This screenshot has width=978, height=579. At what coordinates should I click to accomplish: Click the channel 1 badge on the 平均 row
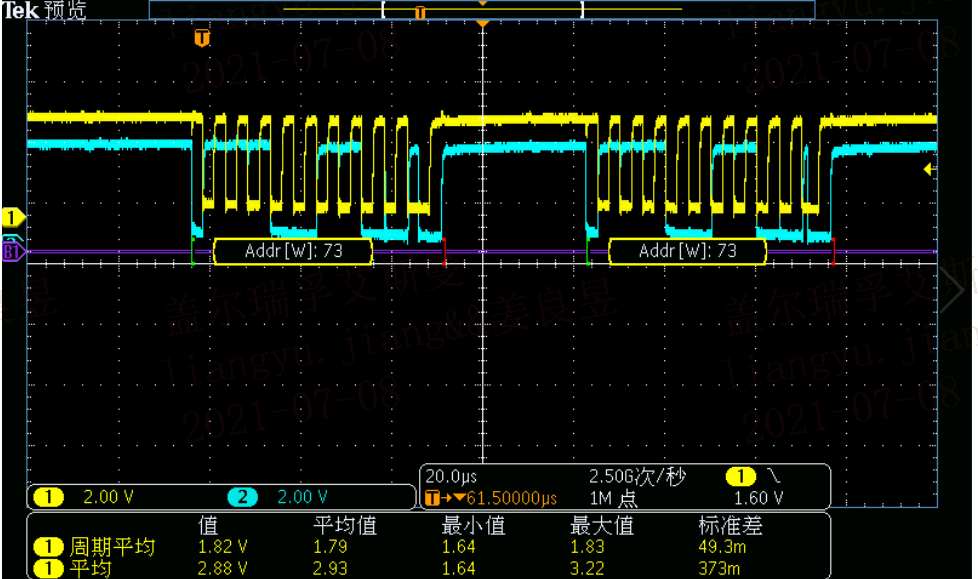tap(48, 568)
